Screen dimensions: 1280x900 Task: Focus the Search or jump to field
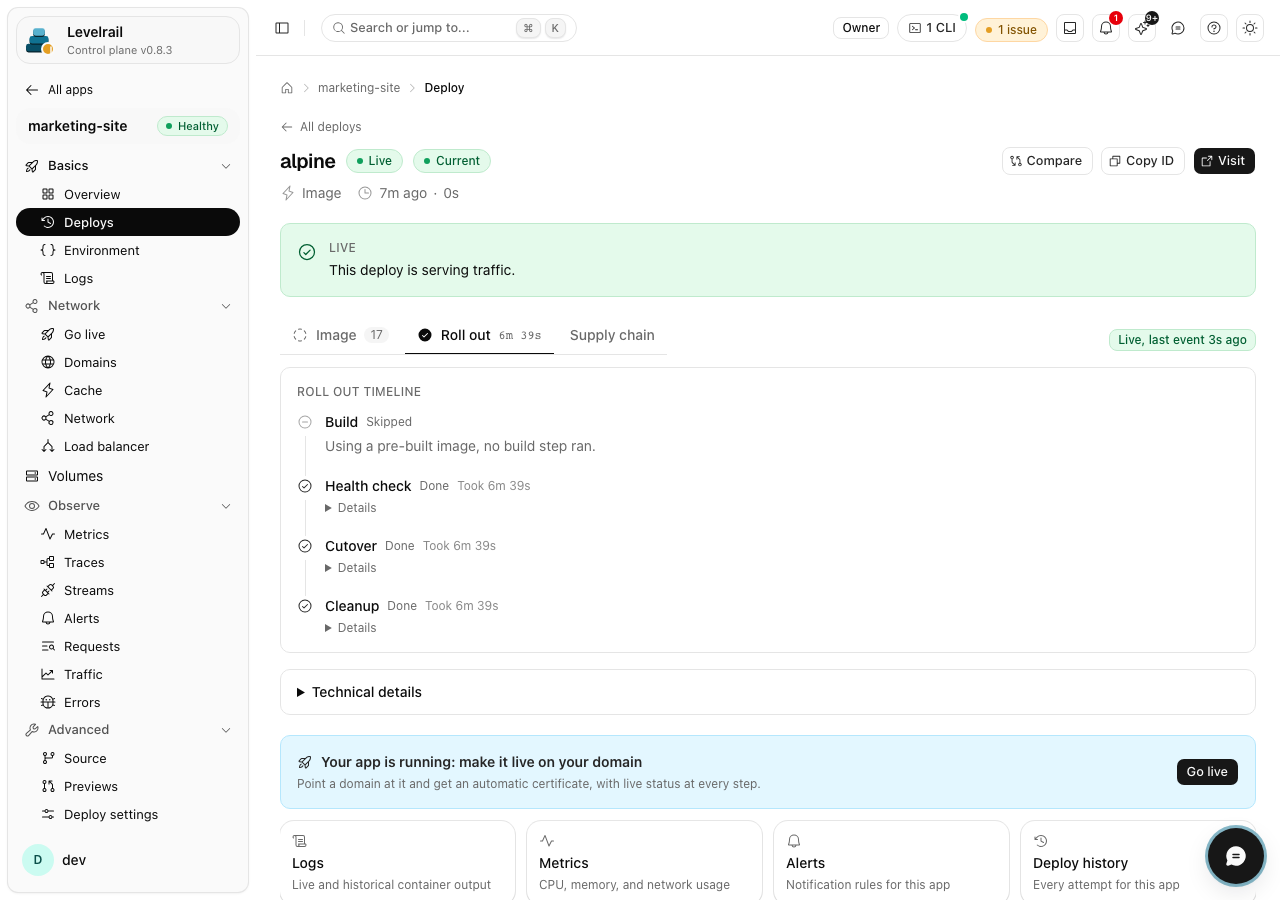pos(449,28)
